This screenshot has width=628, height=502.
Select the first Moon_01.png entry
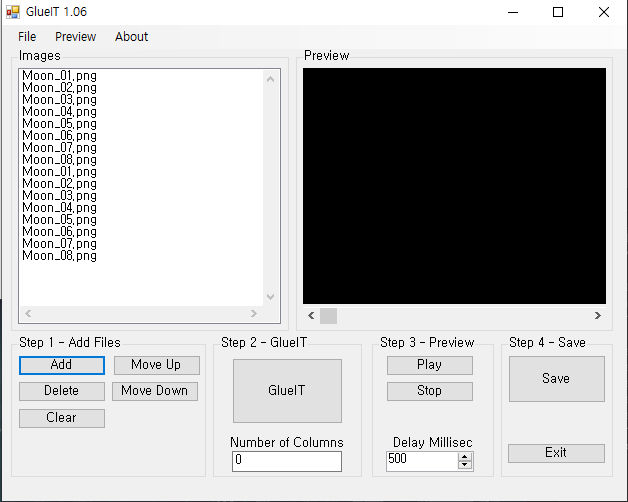coord(60,76)
